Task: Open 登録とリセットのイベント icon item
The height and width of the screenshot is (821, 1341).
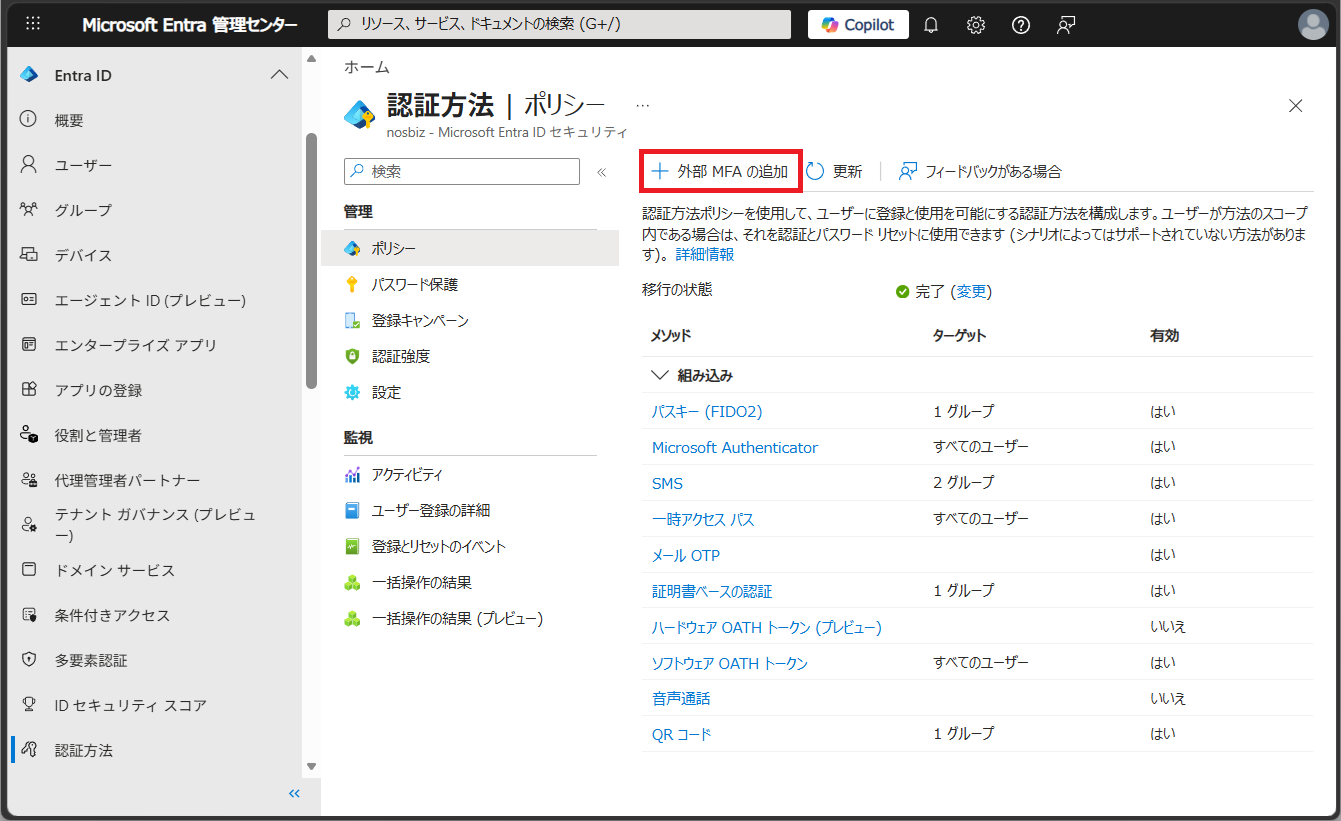Action: [351, 547]
